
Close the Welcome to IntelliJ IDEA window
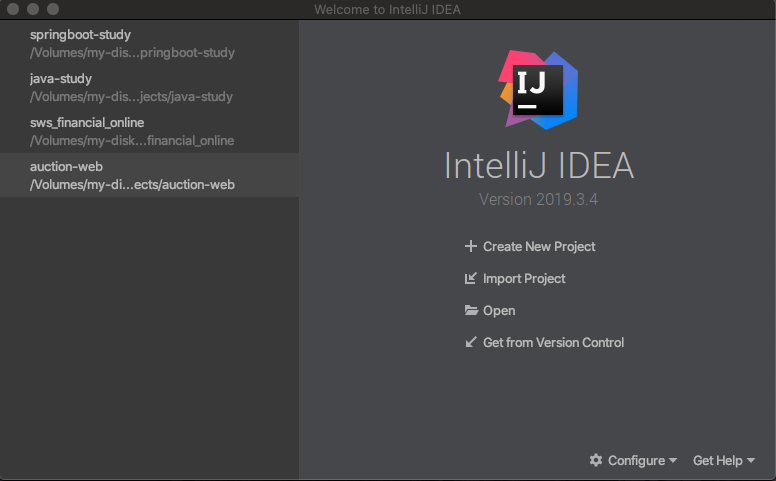click(14, 9)
